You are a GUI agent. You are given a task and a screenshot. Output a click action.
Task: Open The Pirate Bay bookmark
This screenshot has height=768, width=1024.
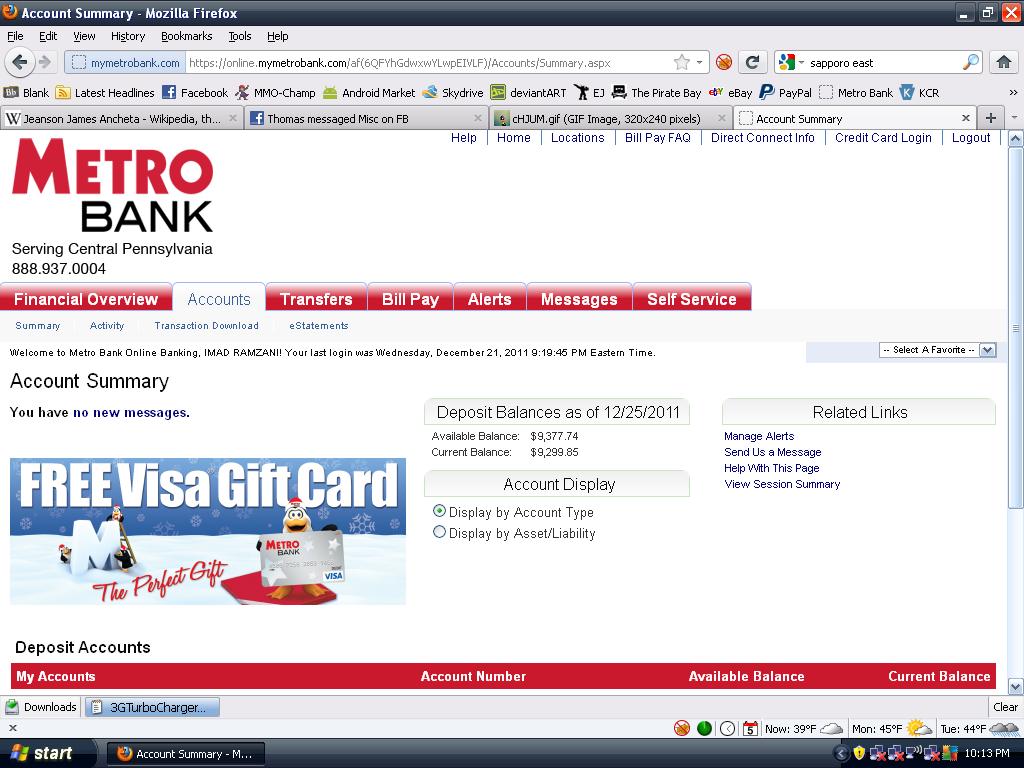point(656,93)
